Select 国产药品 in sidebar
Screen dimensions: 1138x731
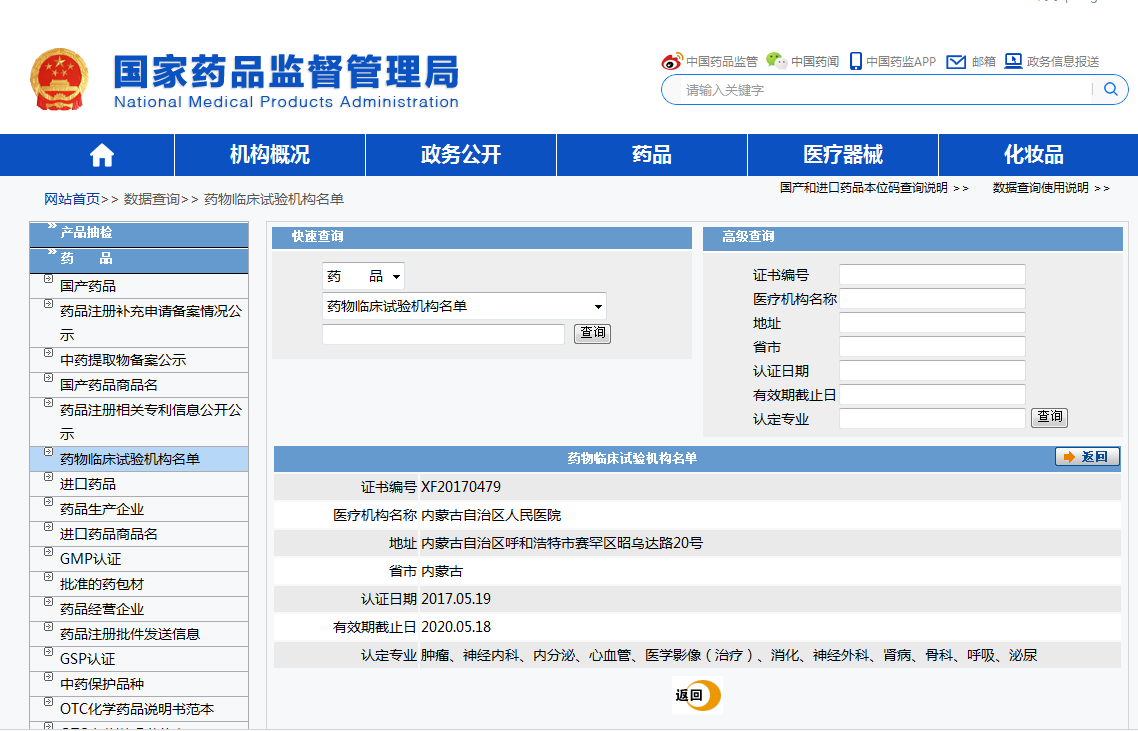[88, 286]
